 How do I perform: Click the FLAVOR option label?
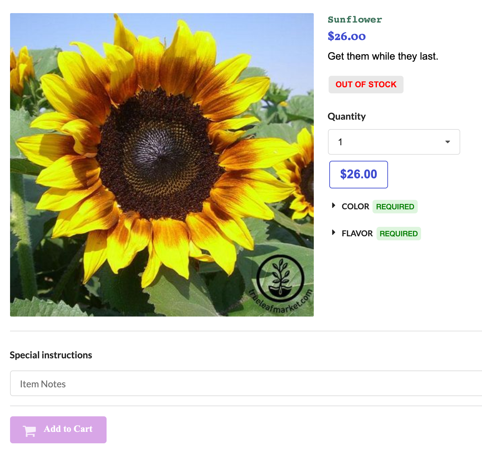coord(357,233)
